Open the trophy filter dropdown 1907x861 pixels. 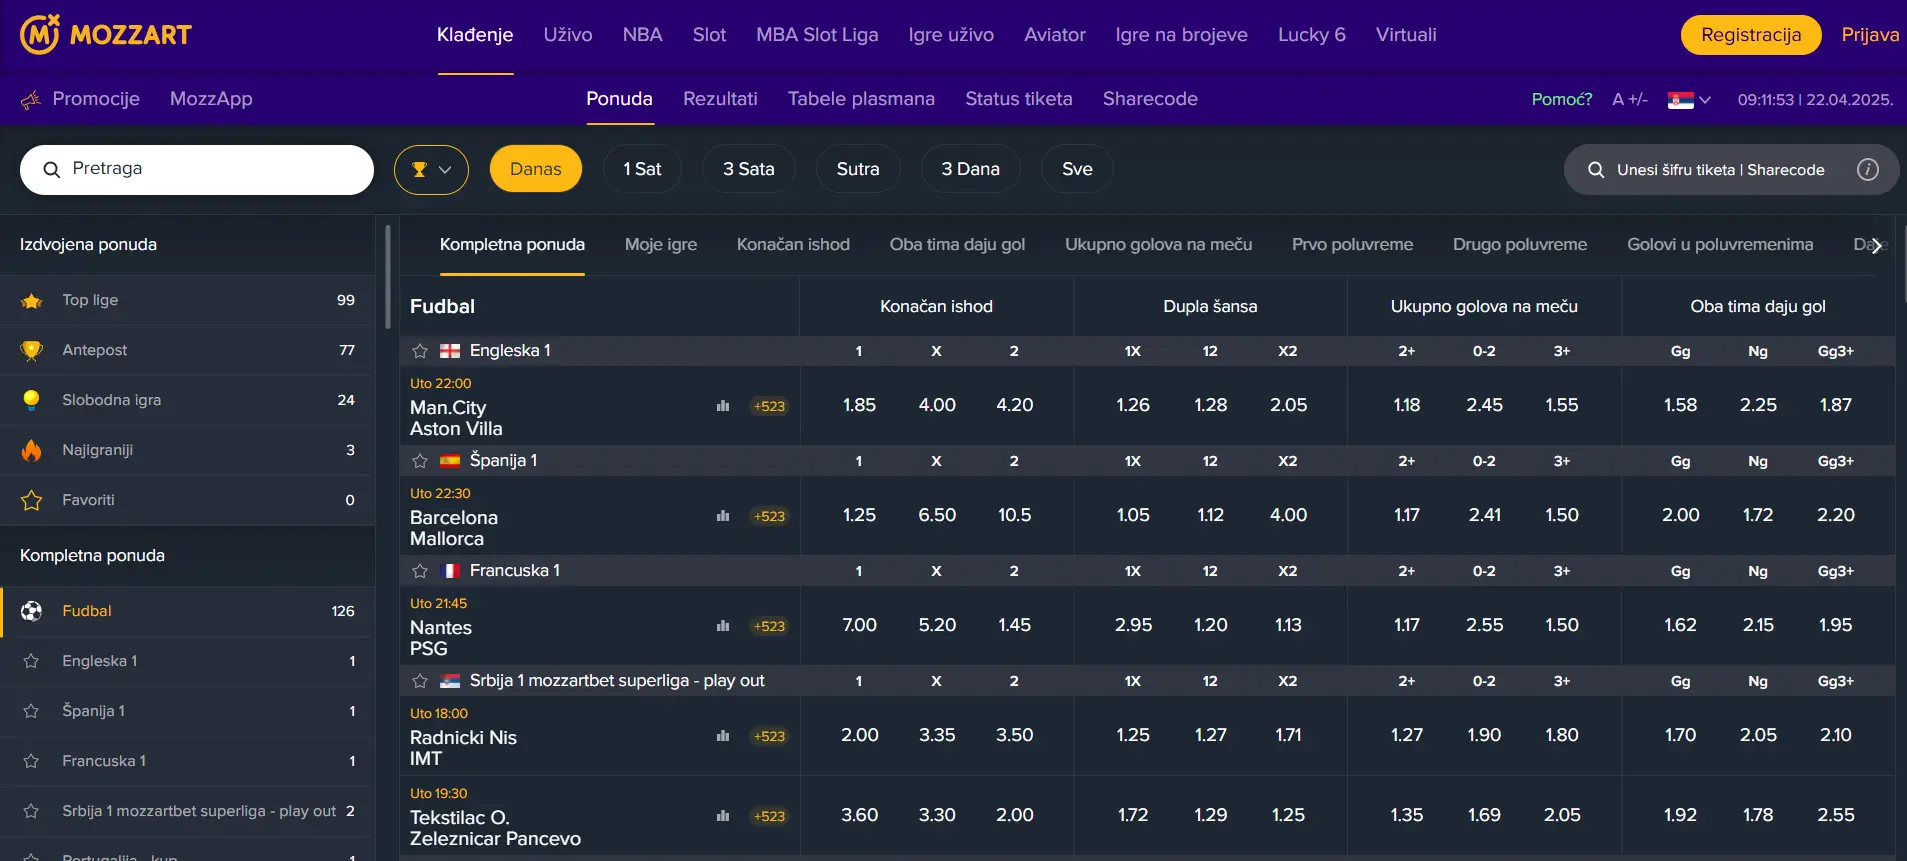tap(431, 170)
